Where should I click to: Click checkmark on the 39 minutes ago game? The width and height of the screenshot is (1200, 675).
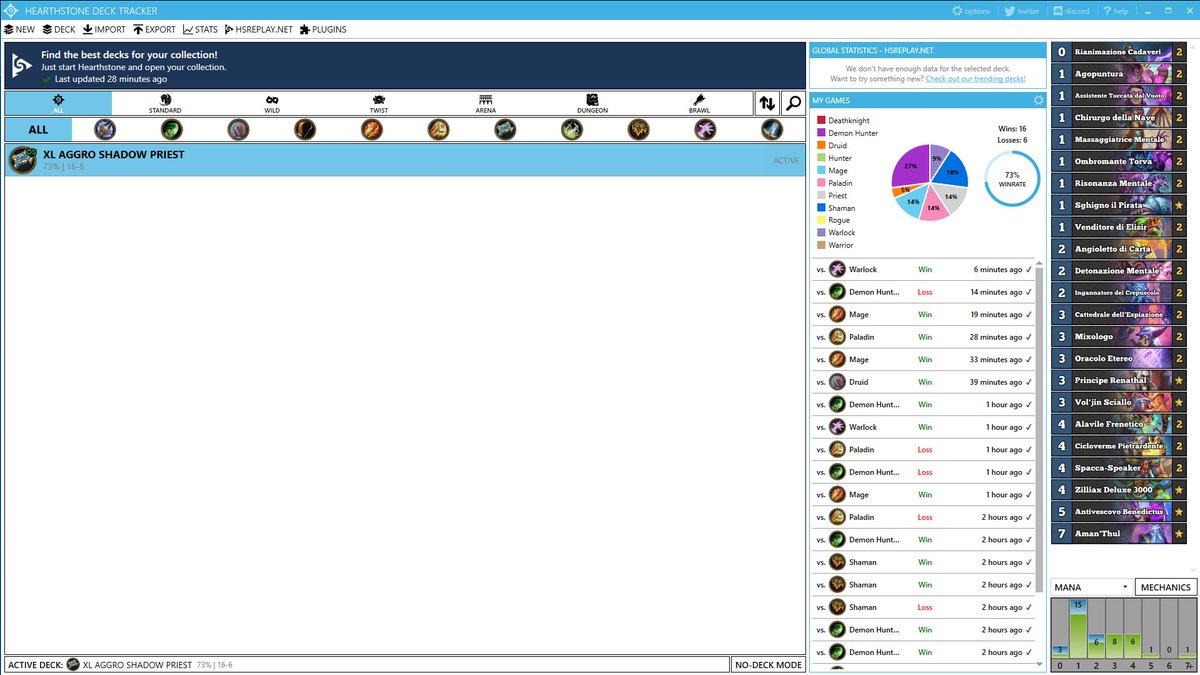point(1029,382)
